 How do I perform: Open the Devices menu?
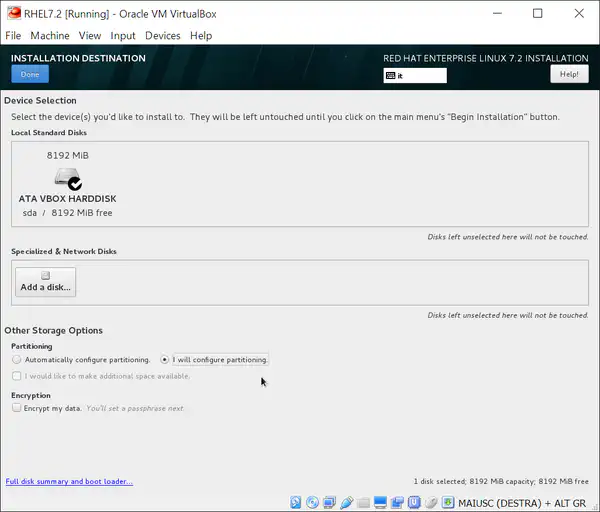162,36
